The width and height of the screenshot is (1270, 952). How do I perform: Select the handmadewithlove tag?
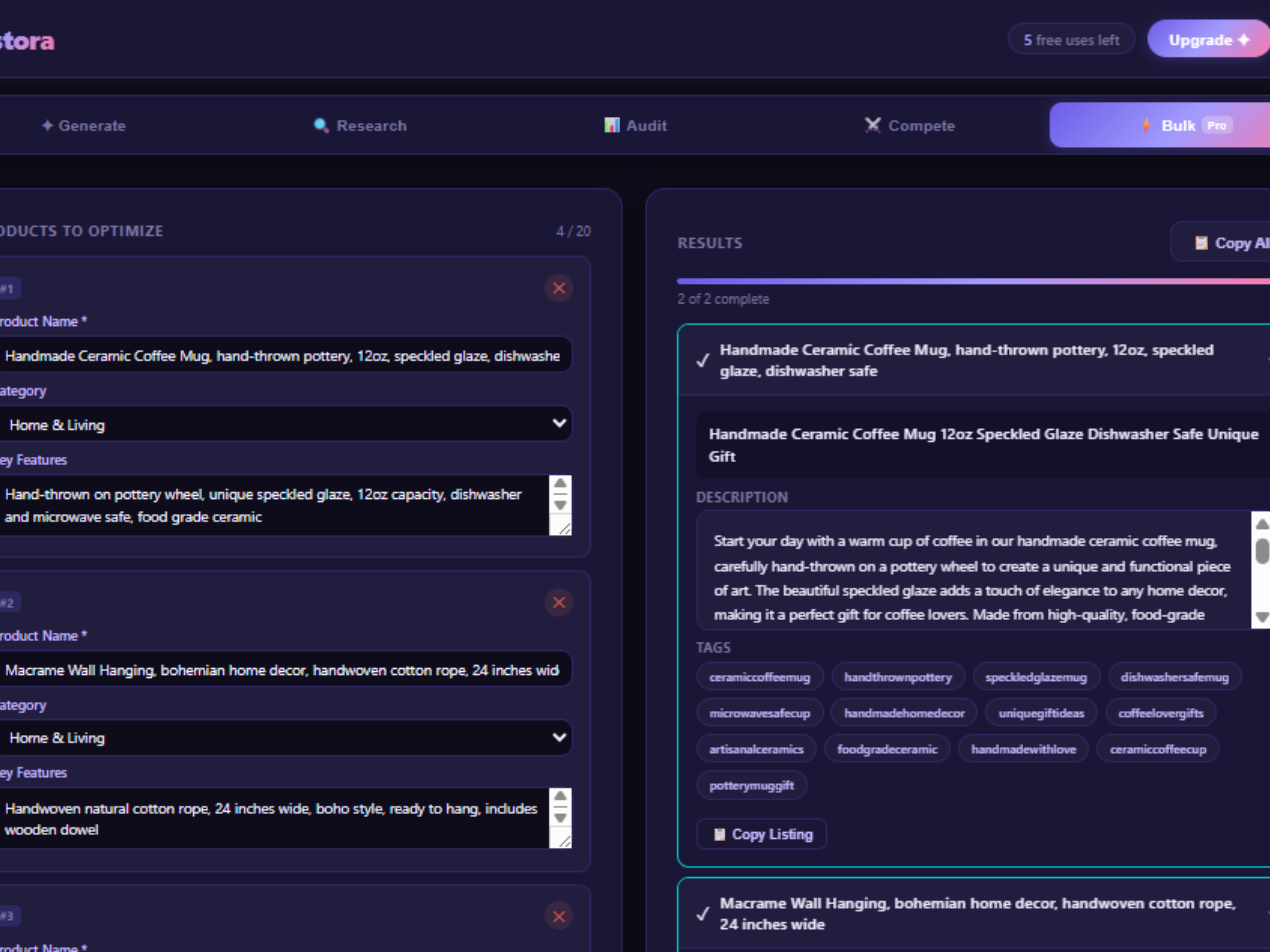pyautogui.click(x=1023, y=749)
